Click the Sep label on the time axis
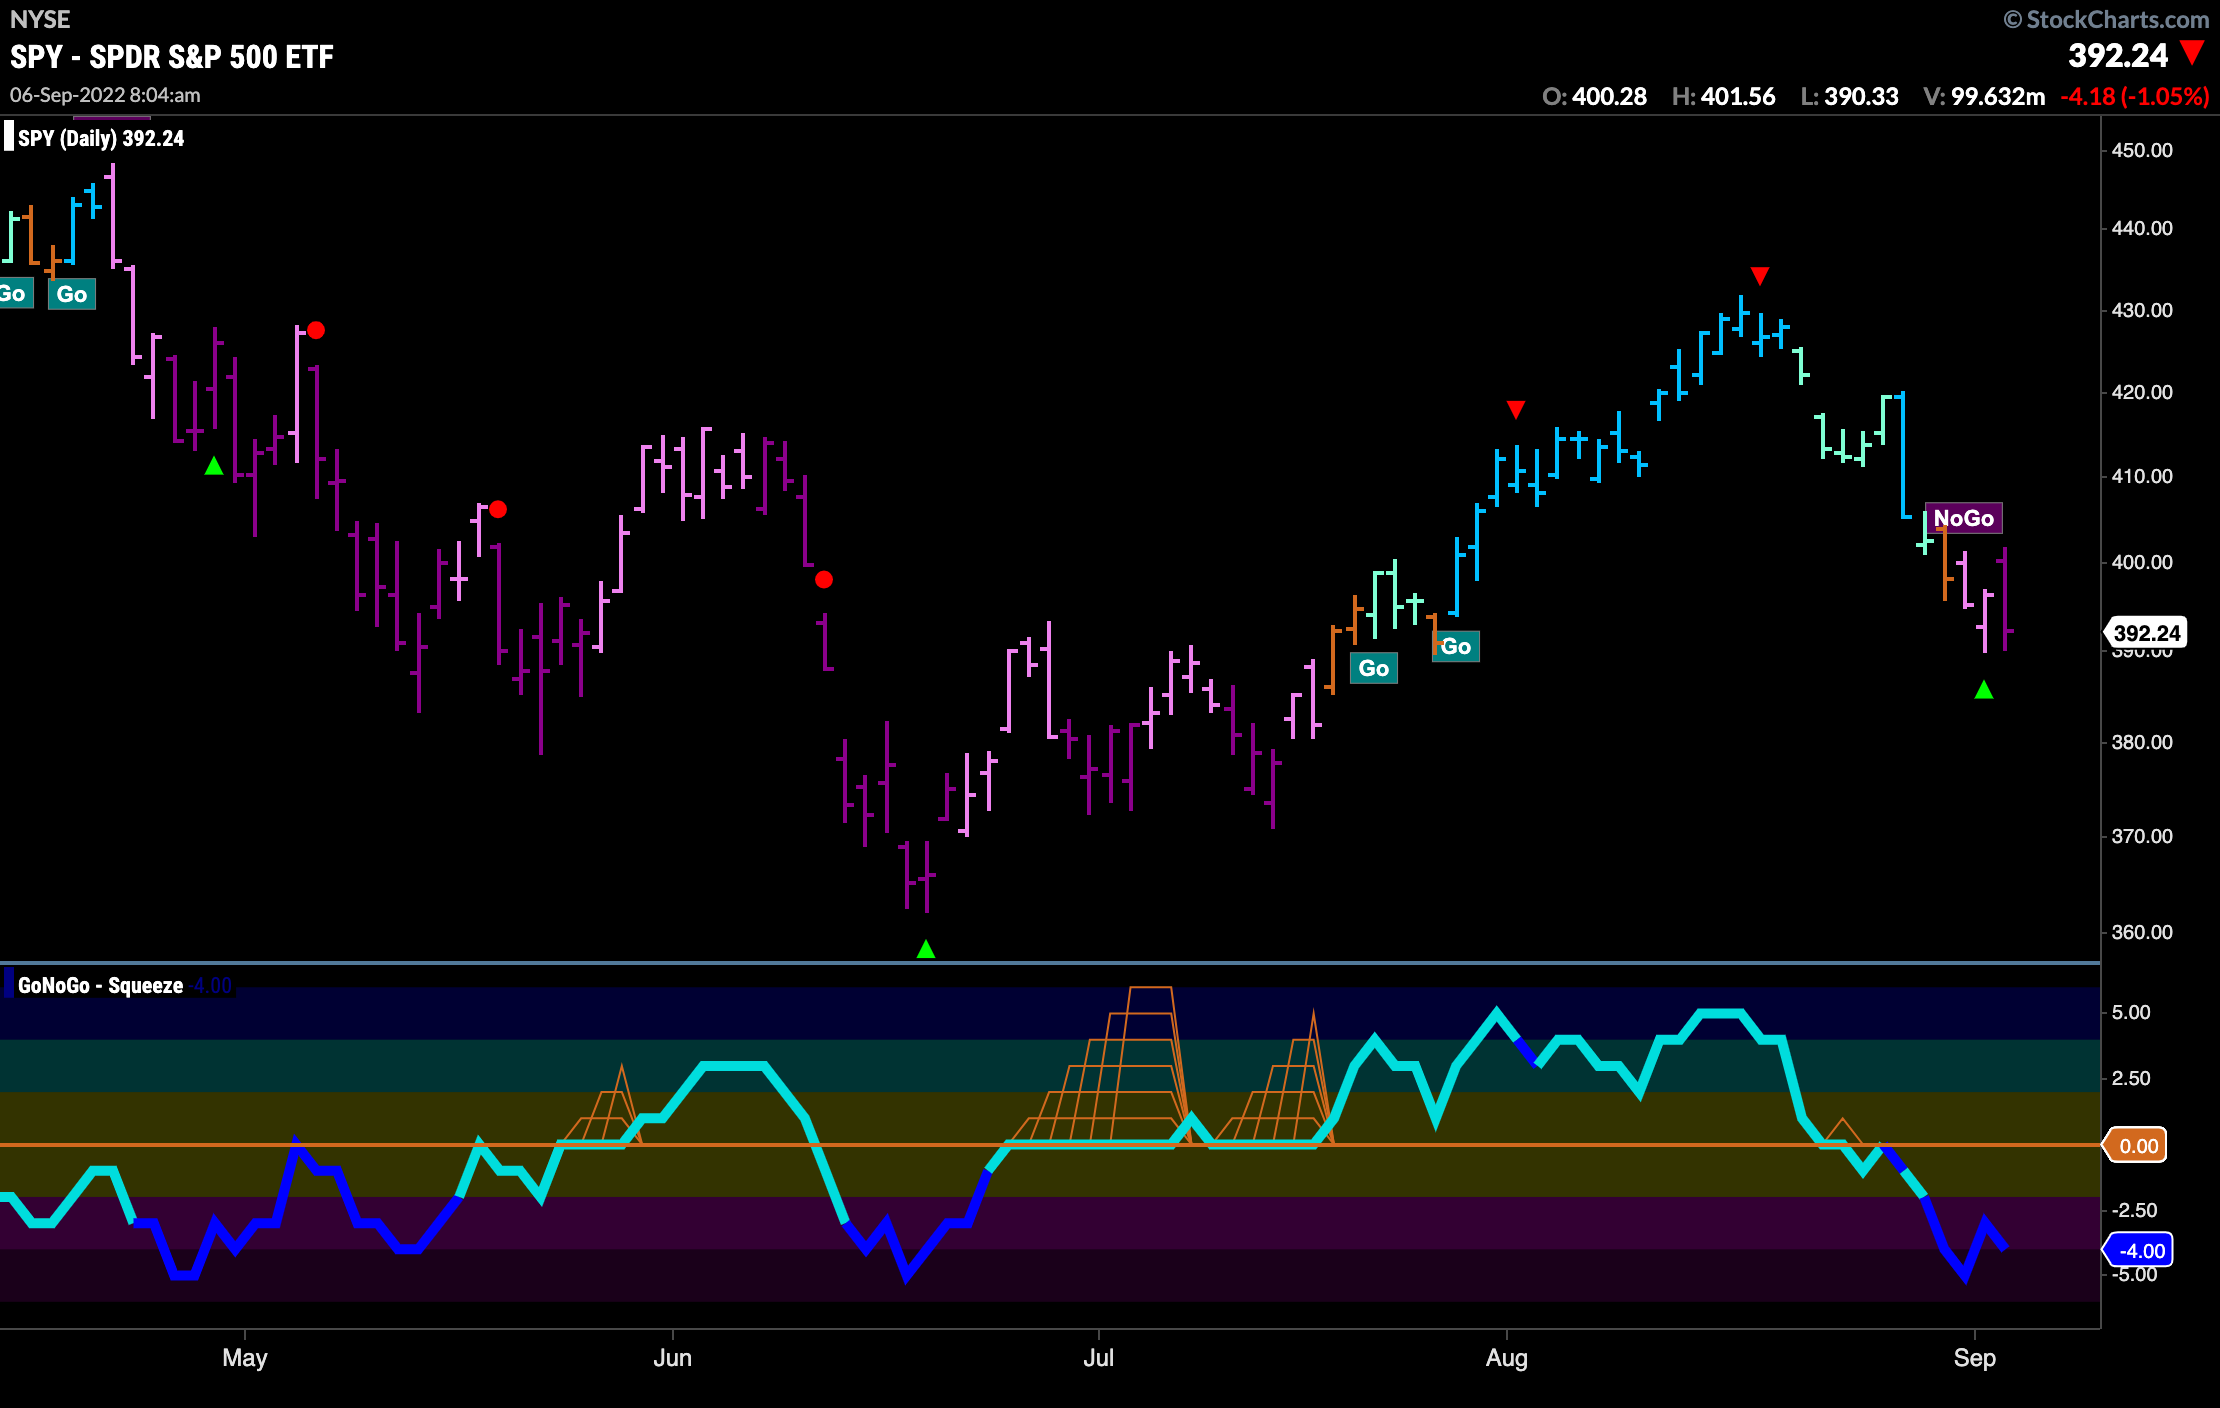The width and height of the screenshot is (2220, 1408). coord(1975,1358)
